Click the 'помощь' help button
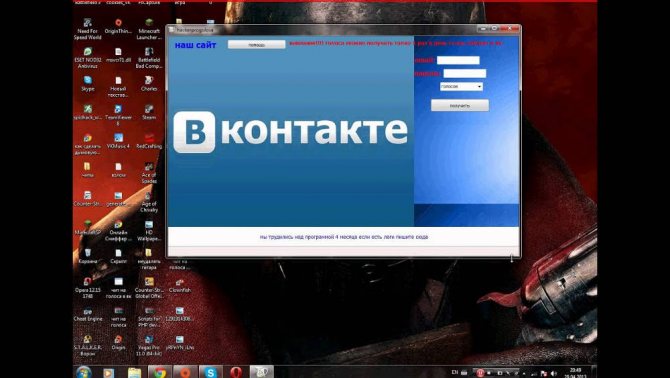The width and height of the screenshot is (670, 378). (256, 44)
